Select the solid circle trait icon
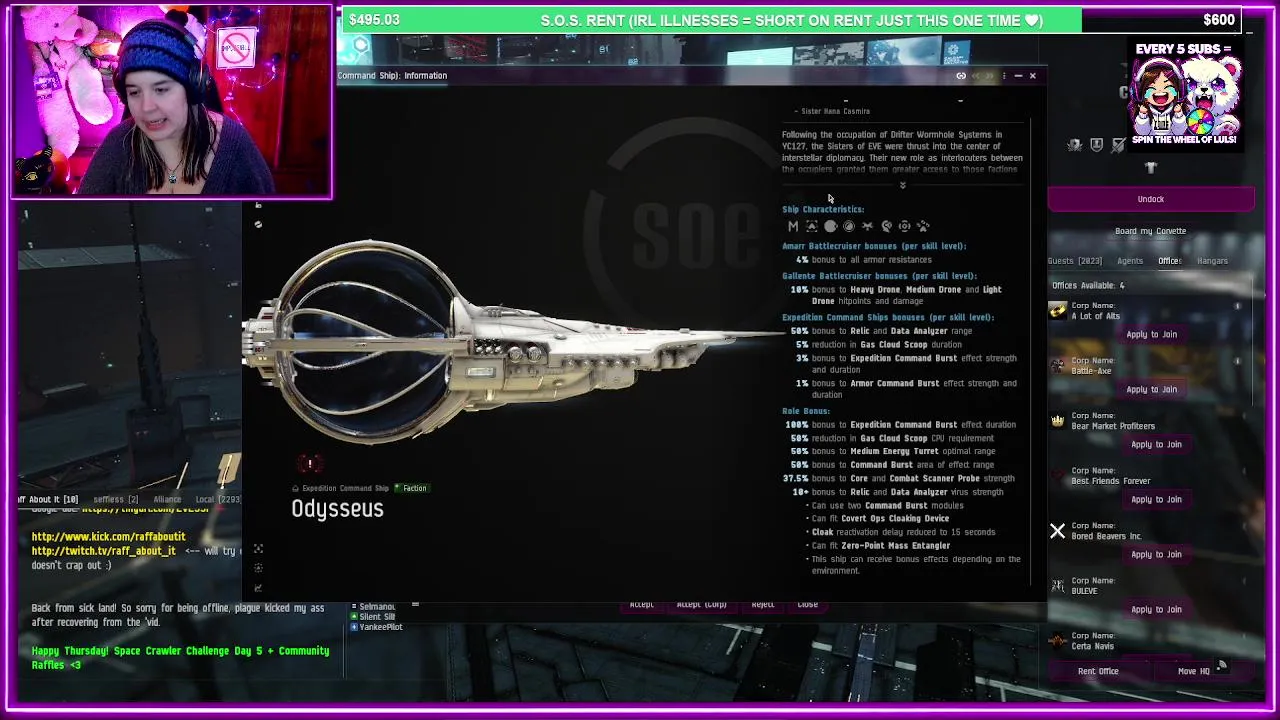Screen dimensions: 1280x720 point(830,226)
